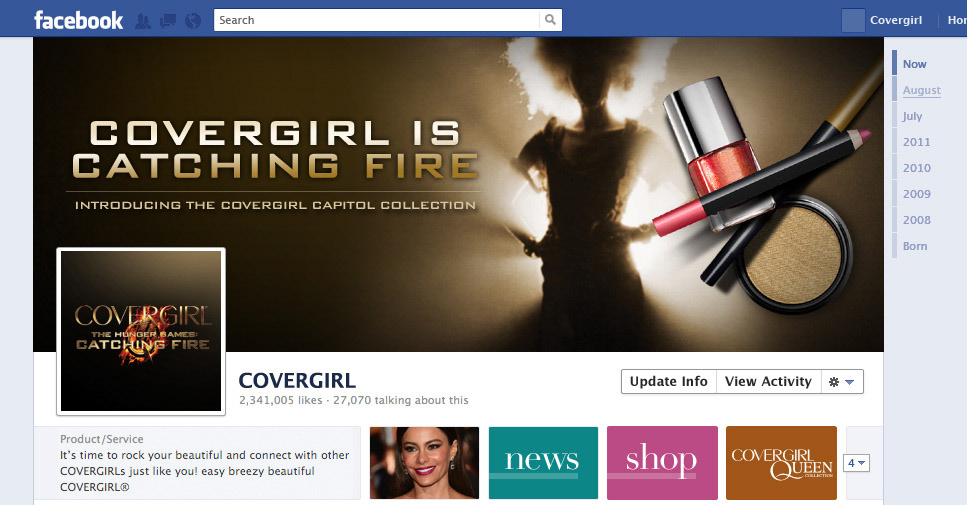The width and height of the screenshot is (967, 505).
Task: Click the 2,341,005 likes count
Action: [281, 400]
